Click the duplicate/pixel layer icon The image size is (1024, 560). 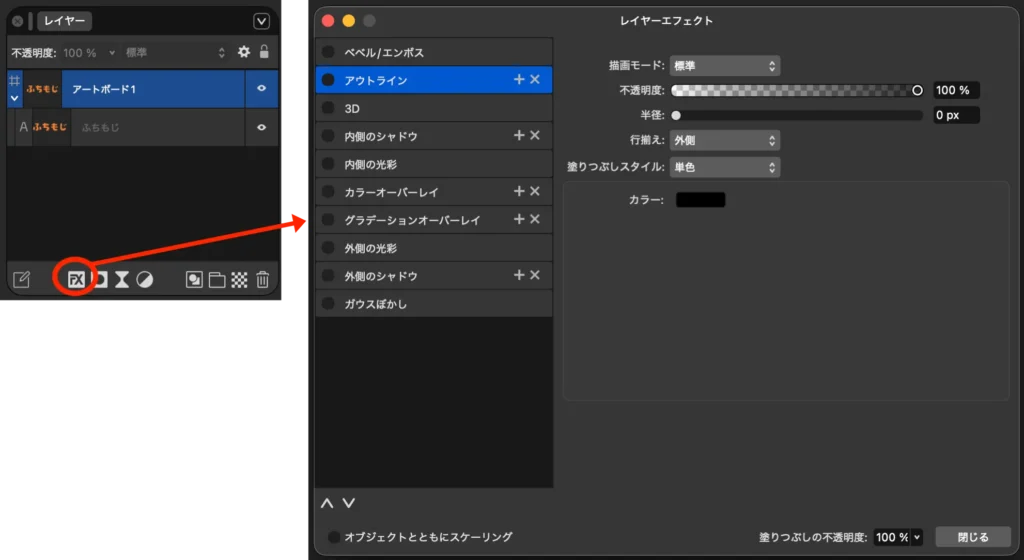click(194, 279)
